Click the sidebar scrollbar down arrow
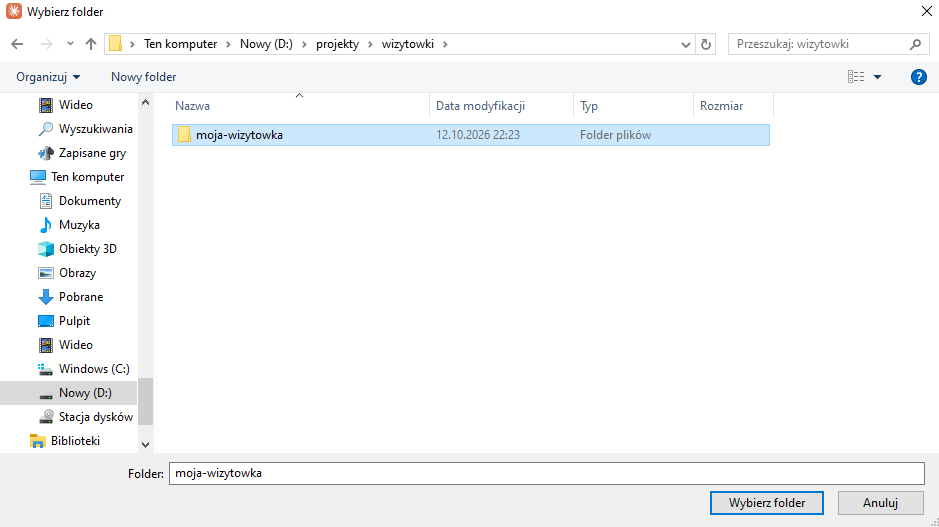Image resolution: width=939 pixels, height=527 pixels. coord(146,444)
